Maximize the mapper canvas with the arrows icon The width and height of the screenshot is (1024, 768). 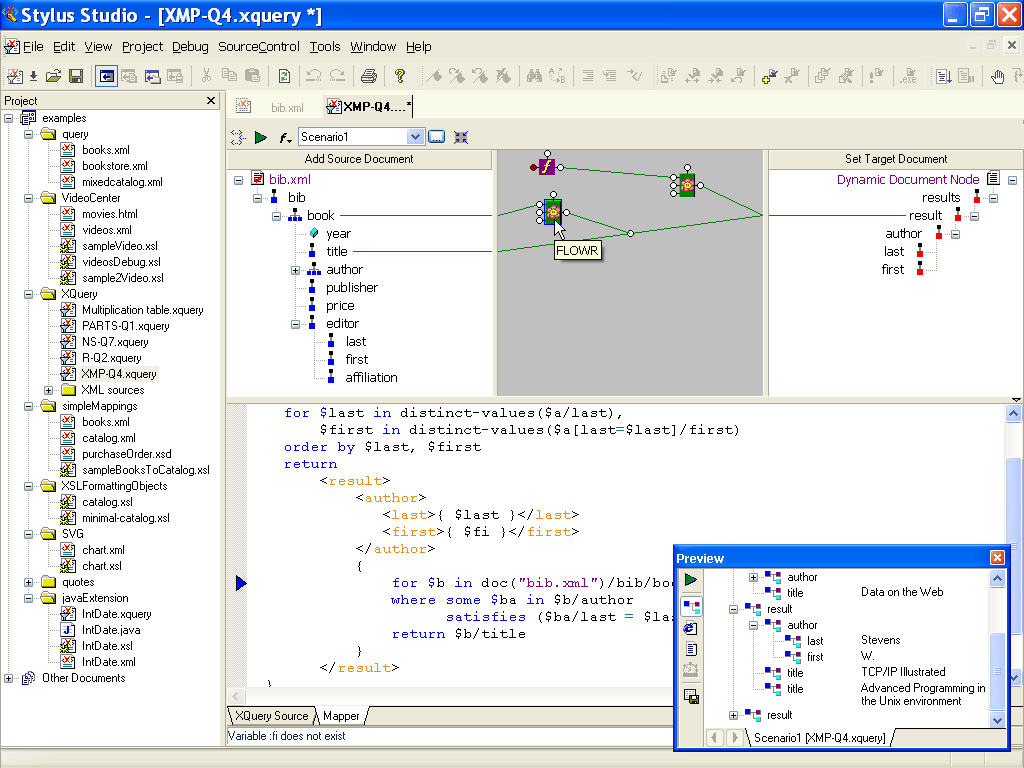pyautogui.click(x=461, y=136)
